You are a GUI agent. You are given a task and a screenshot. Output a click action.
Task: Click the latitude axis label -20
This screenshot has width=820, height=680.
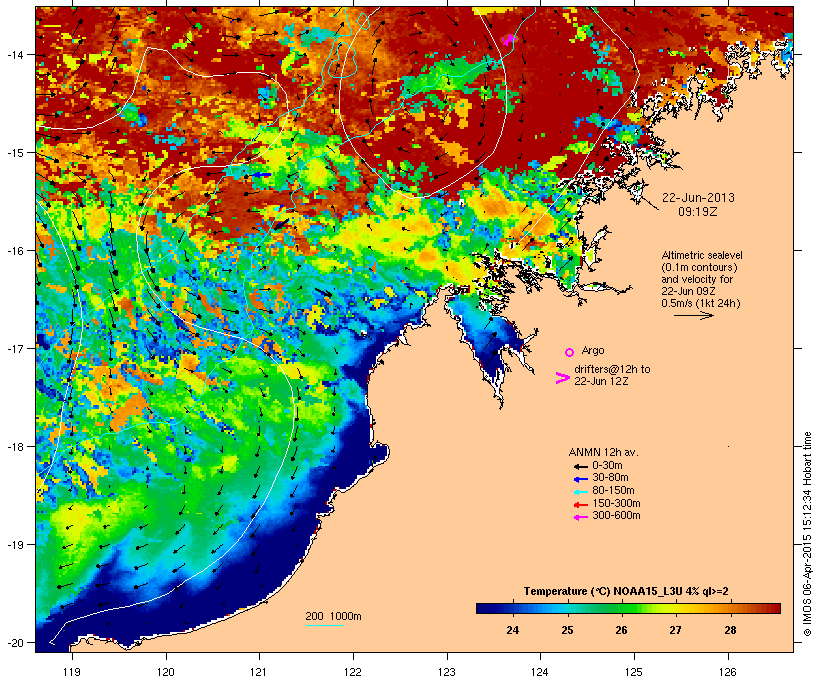coord(14,642)
